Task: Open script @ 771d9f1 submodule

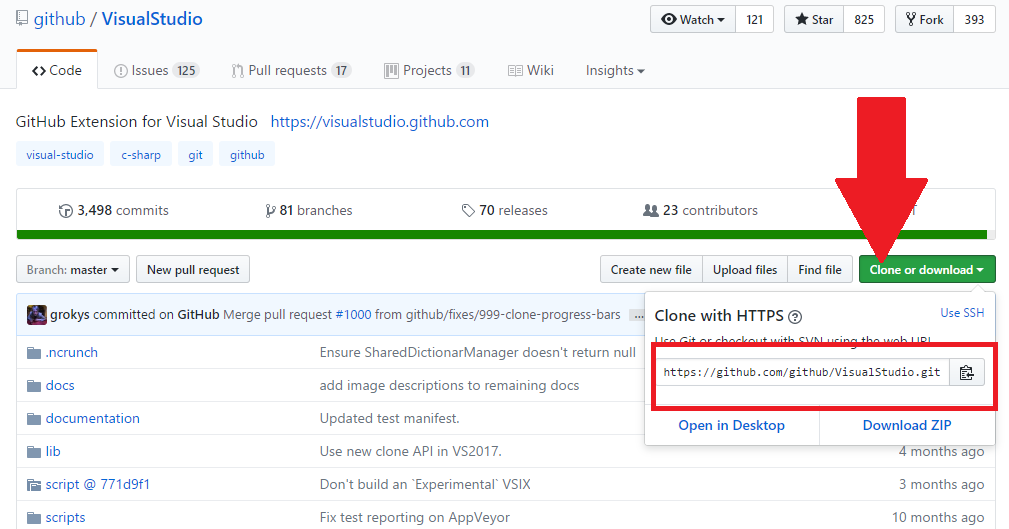Action: pos(97,485)
